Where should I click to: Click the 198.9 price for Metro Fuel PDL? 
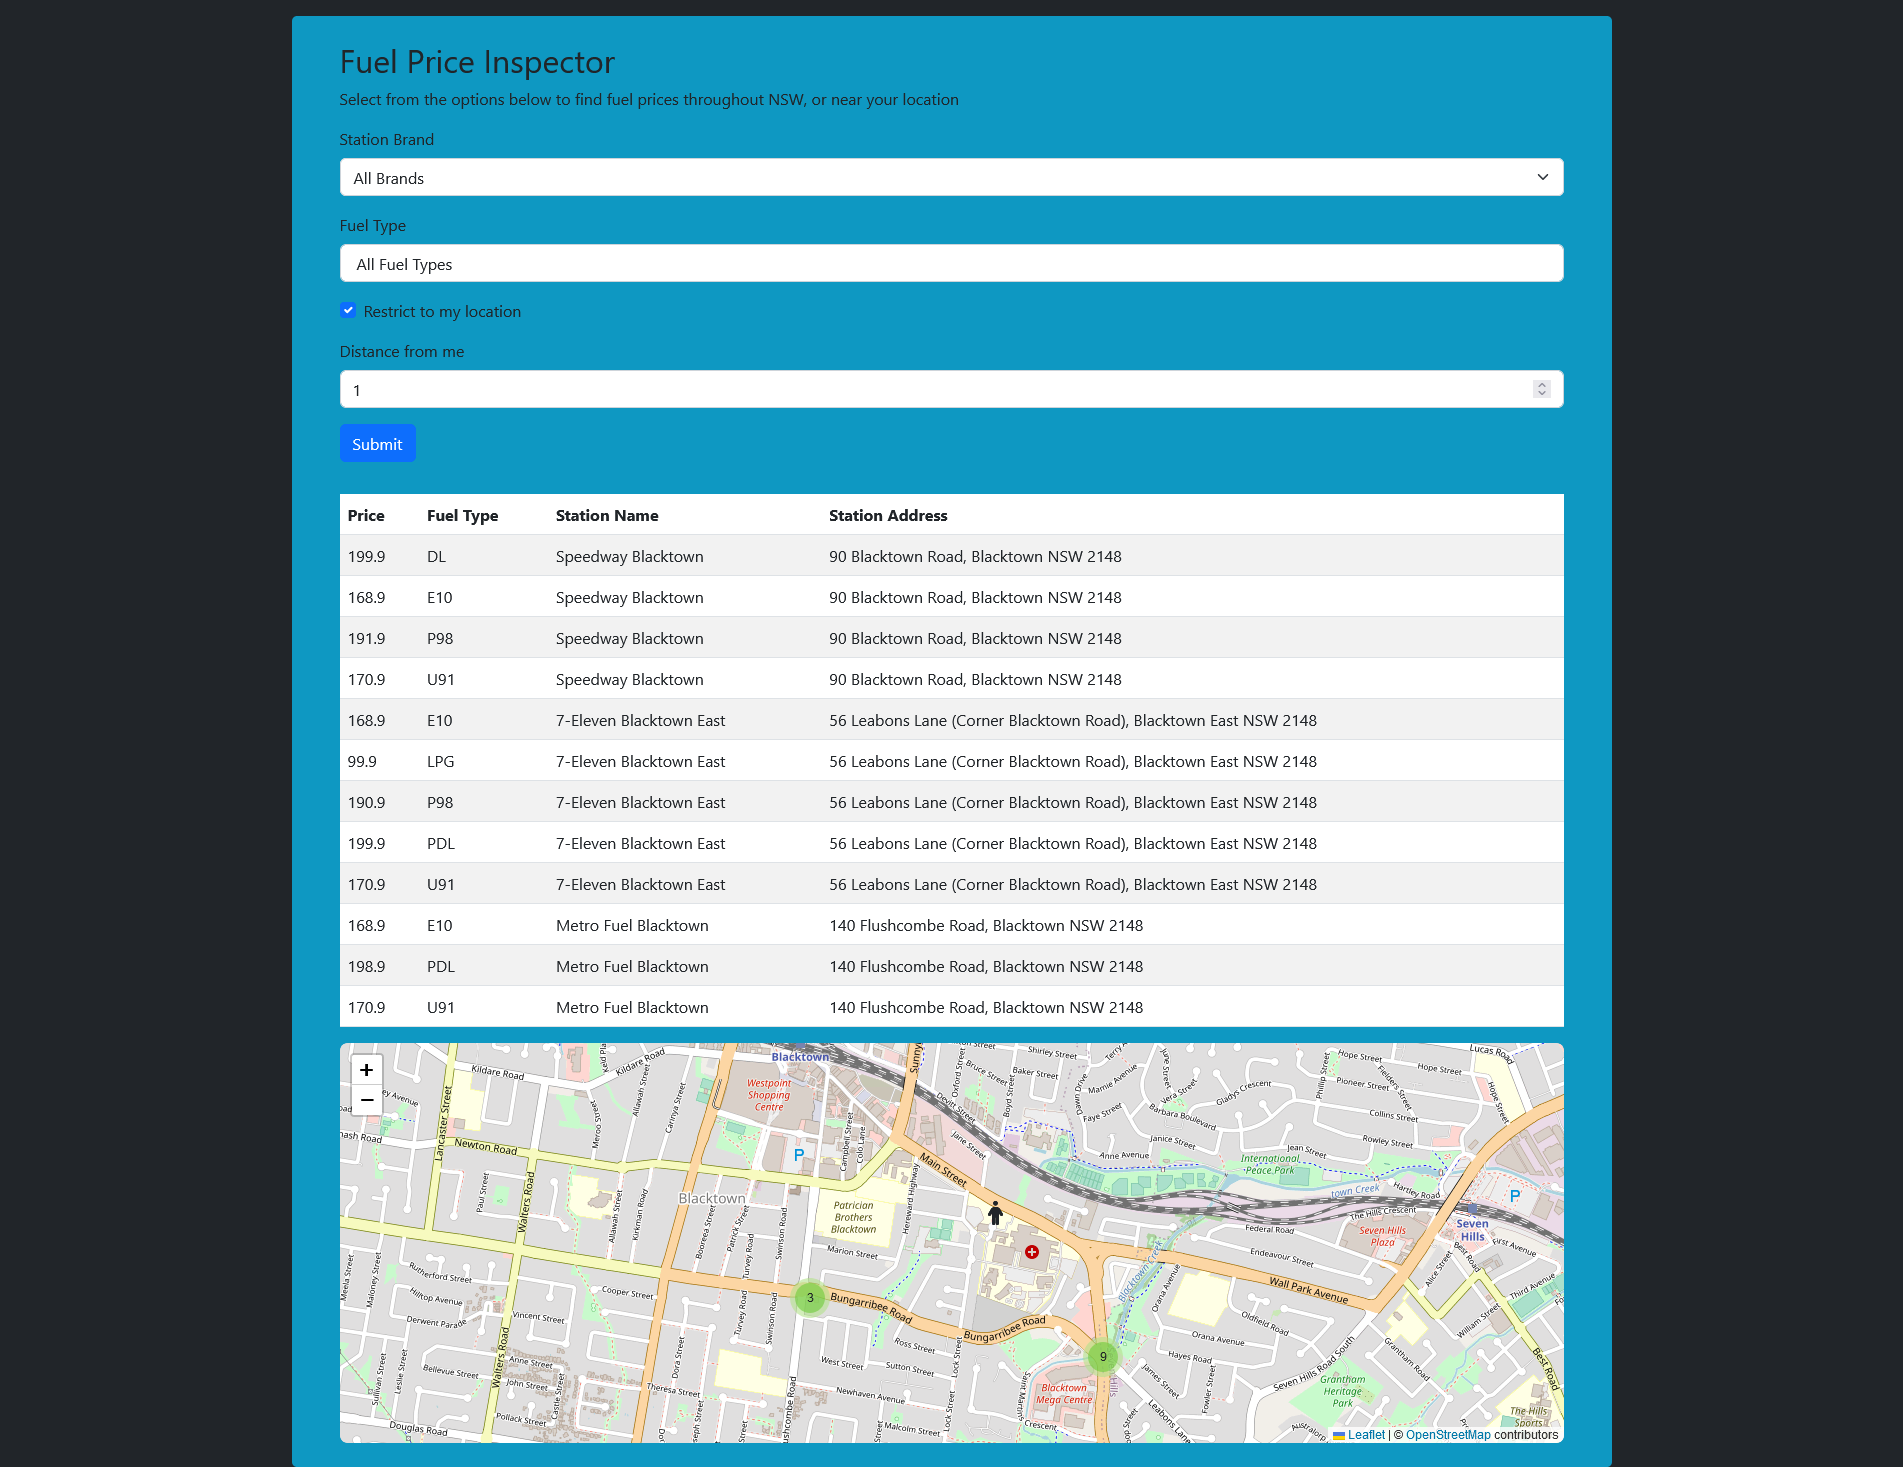[366, 967]
